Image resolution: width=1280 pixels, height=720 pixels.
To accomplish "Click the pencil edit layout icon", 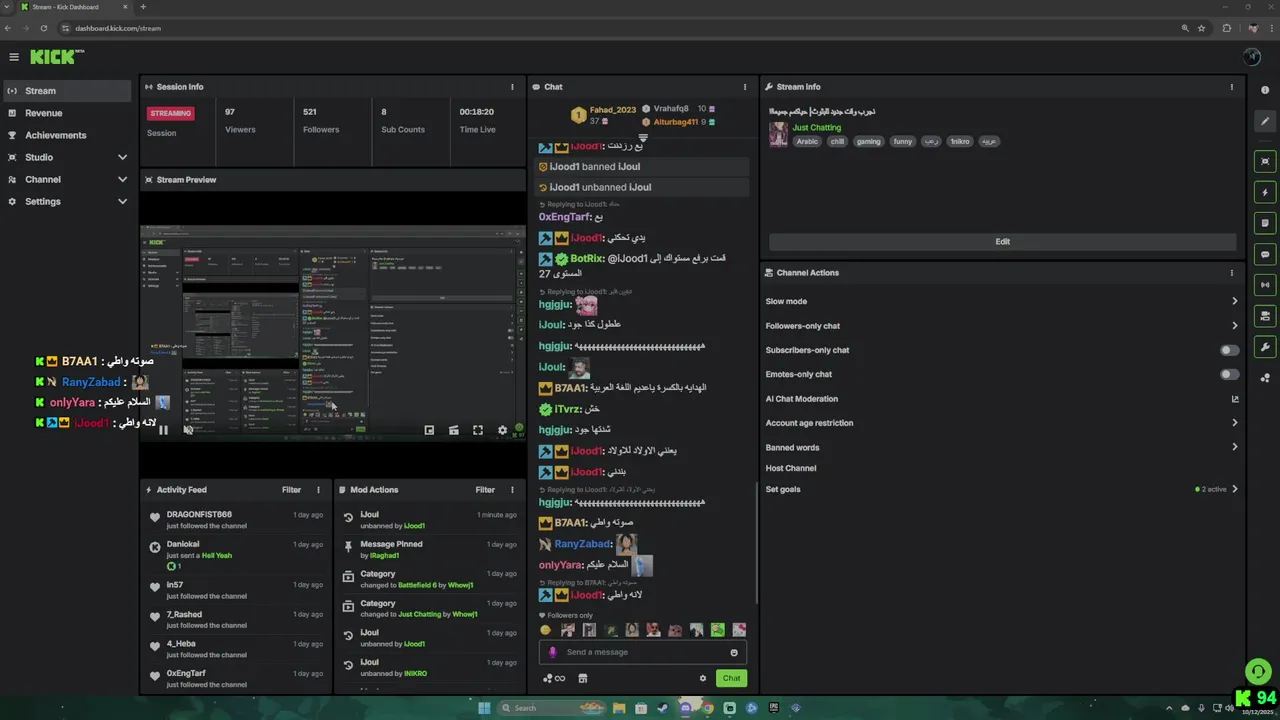I will [x=1265, y=121].
